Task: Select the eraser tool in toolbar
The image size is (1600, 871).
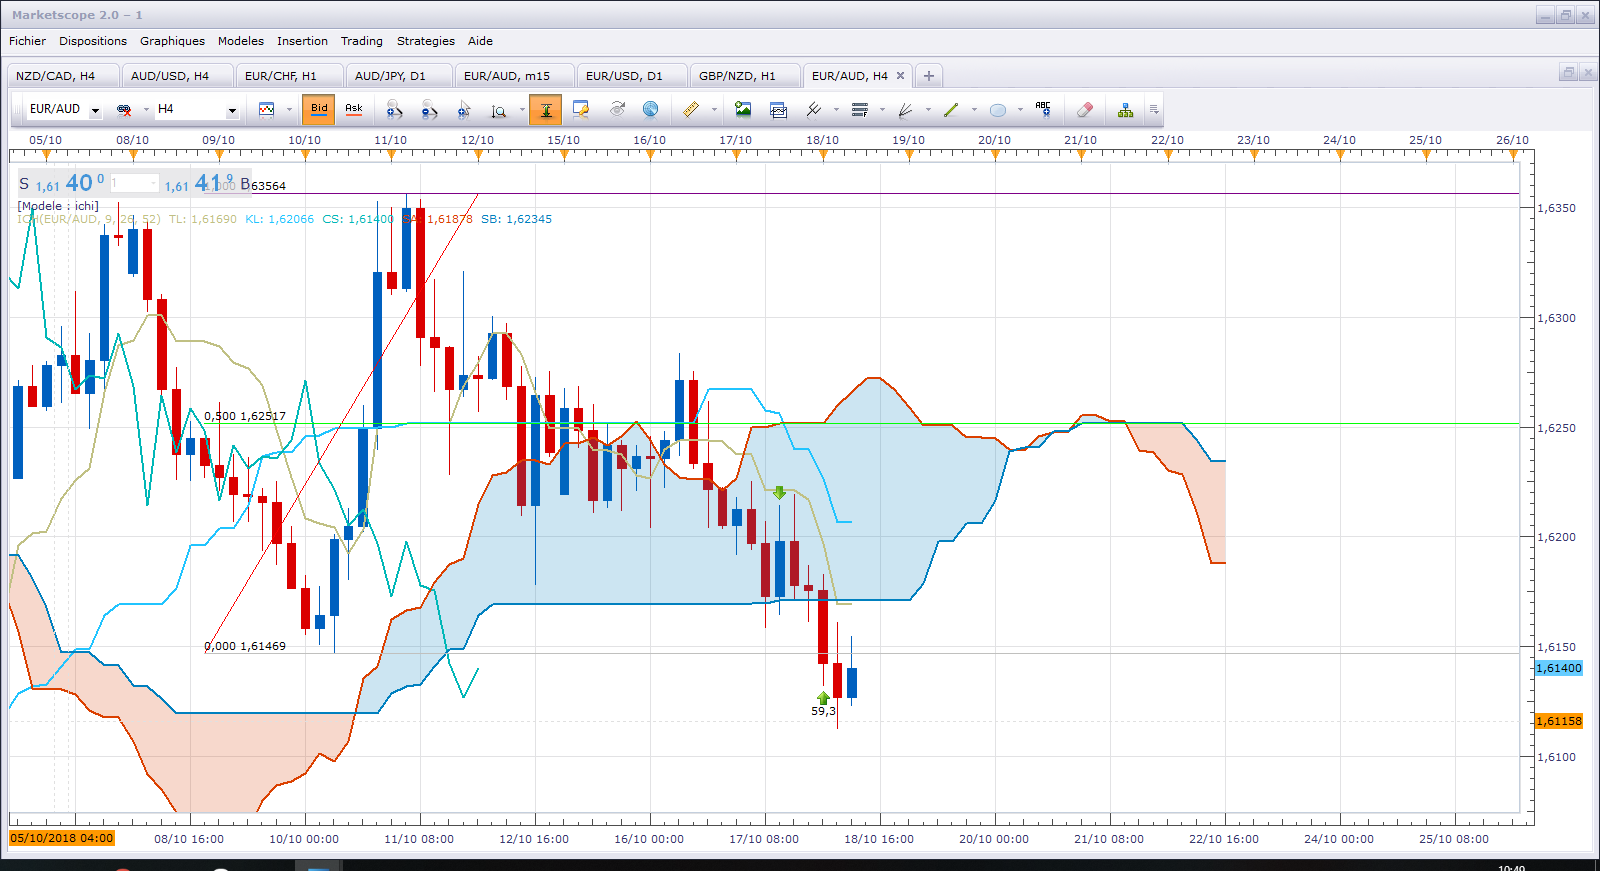Action: (1085, 110)
